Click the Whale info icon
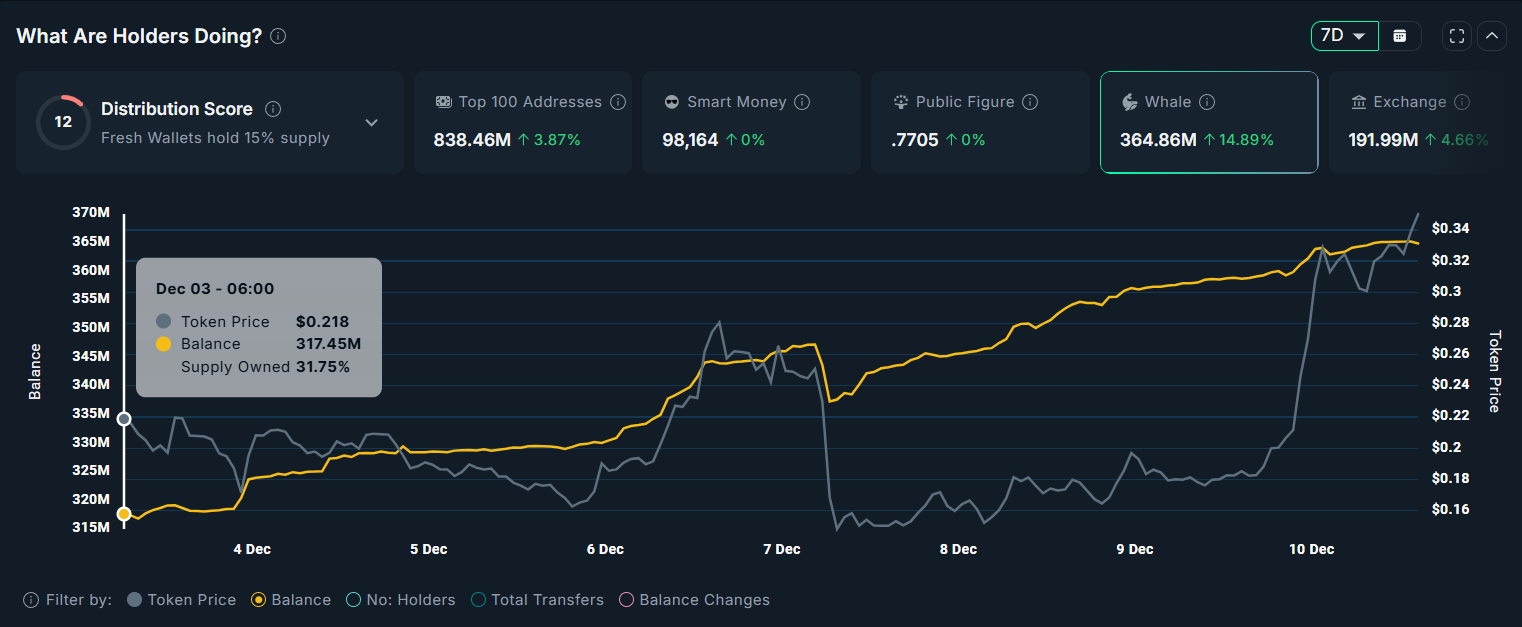The image size is (1522, 627). point(1207,101)
